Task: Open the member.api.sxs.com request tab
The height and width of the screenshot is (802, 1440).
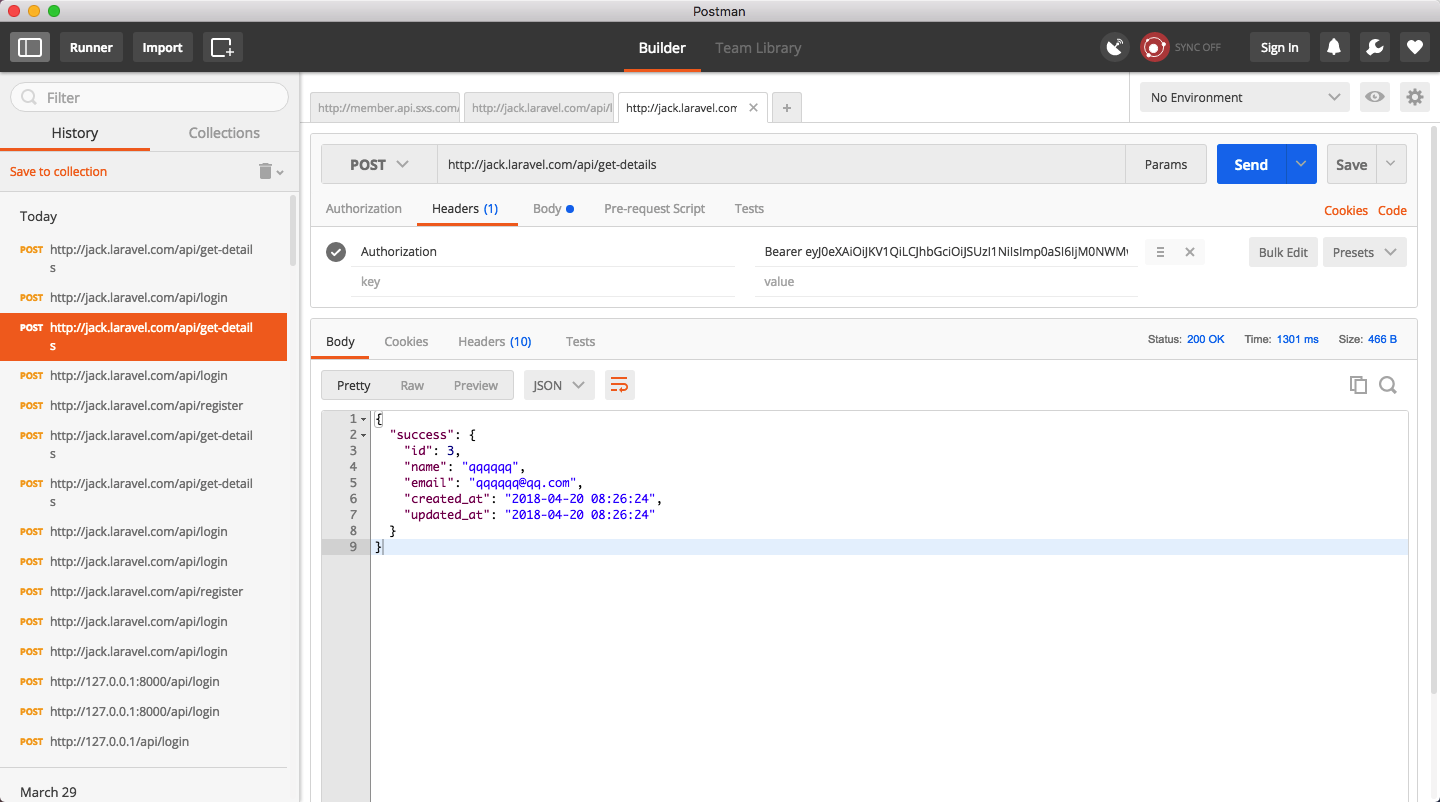Action: [386, 108]
